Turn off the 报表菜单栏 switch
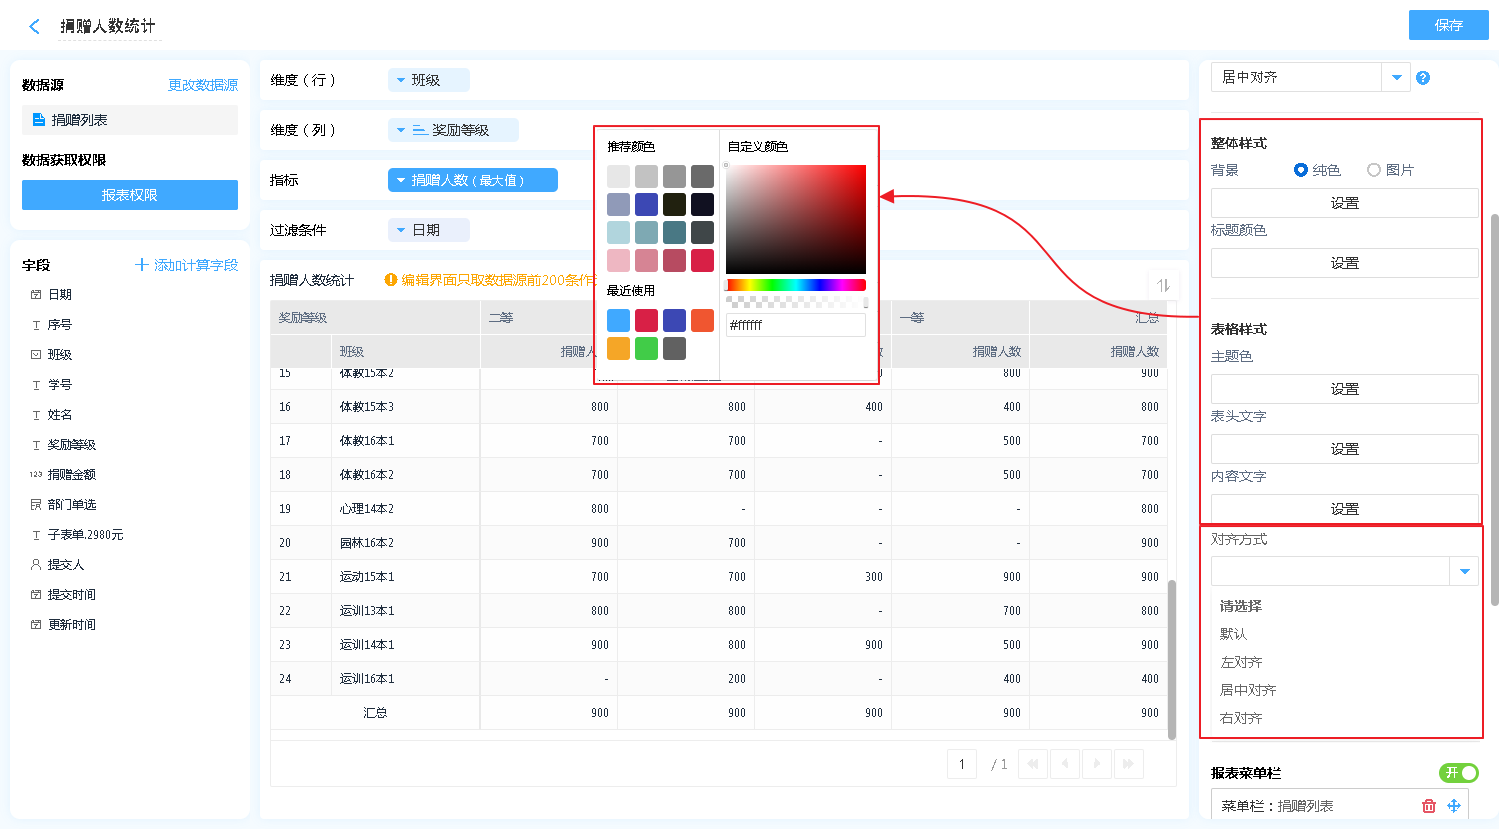The height and width of the screenshot is (829, 1499). click(x=1458, y=773)
